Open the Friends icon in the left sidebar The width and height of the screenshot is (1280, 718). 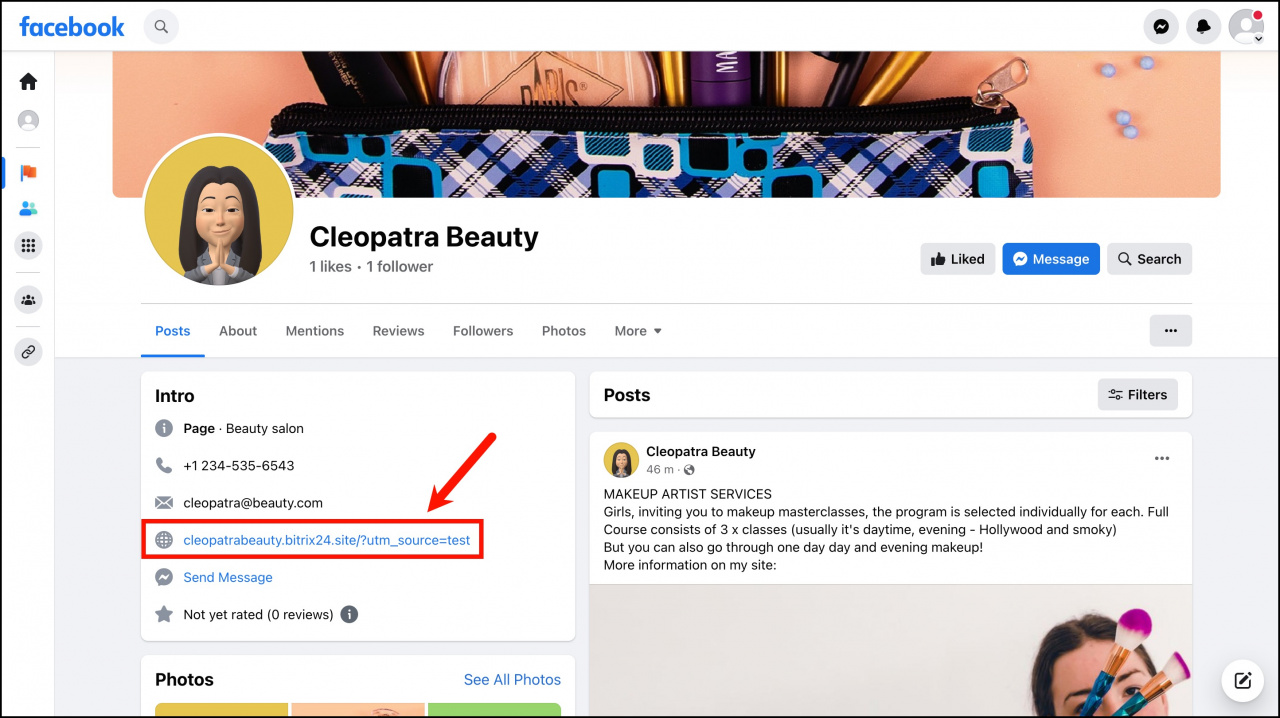click(28, 209)
